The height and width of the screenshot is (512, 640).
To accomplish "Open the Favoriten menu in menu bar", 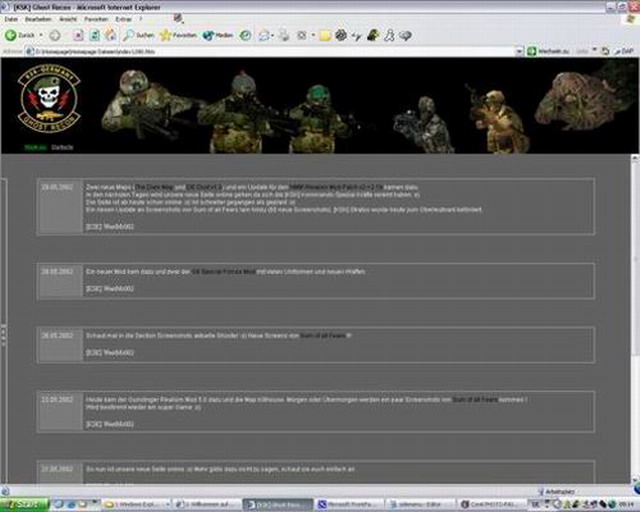I will 97,20.
